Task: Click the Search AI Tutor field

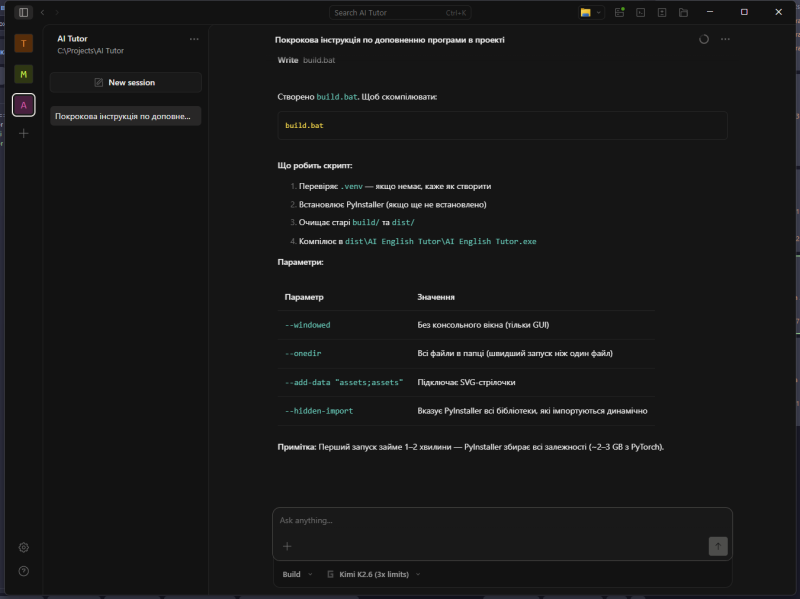Action: tap(400, 13)
